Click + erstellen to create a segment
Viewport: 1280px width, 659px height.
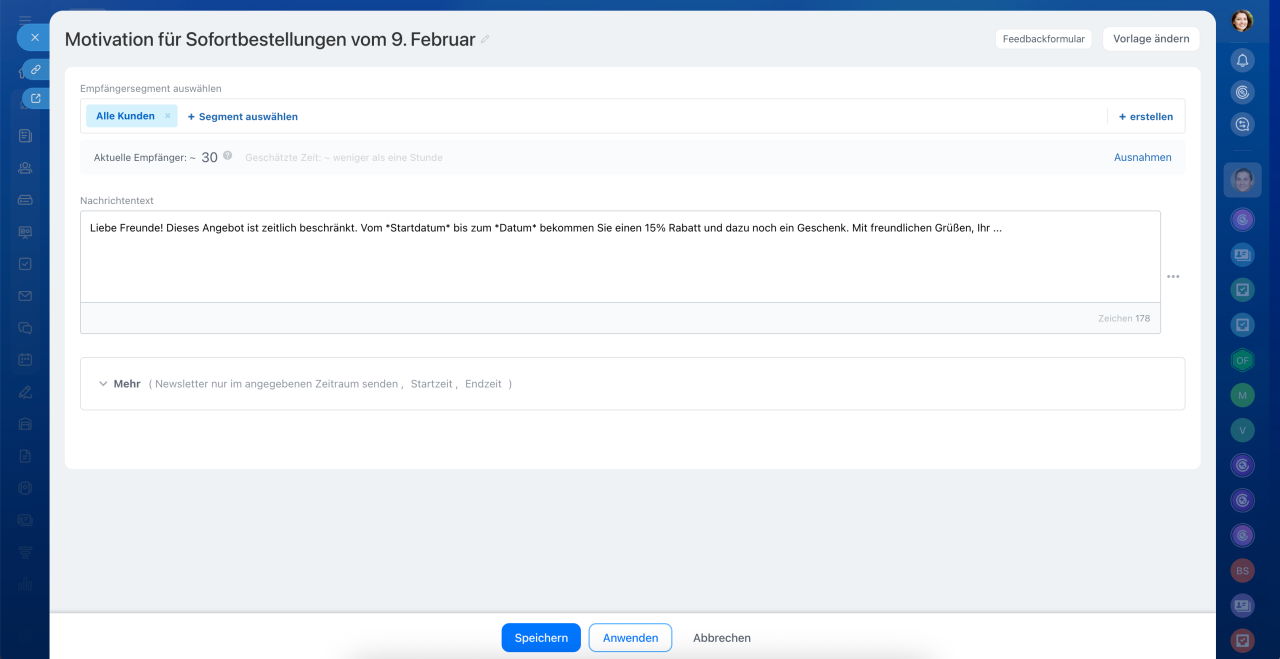coord(1146,116)
